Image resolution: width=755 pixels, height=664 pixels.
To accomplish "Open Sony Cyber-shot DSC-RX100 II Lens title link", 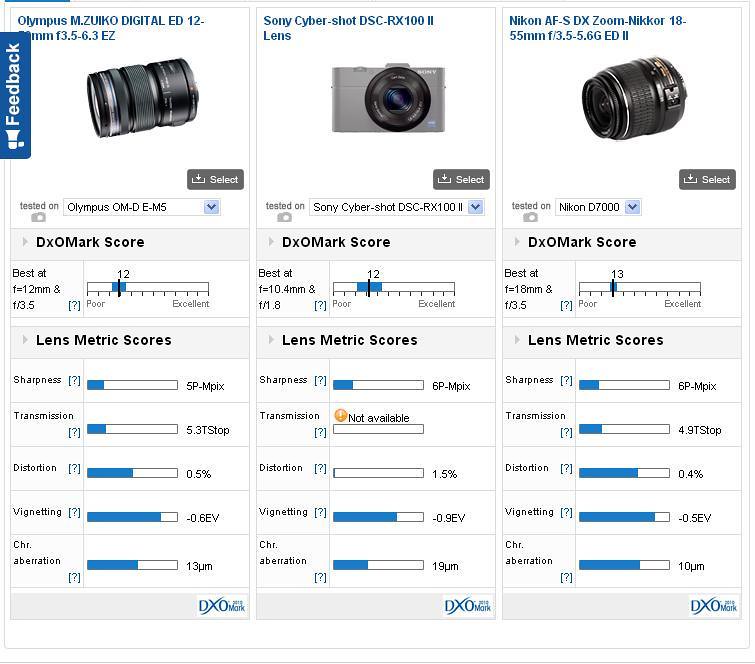I will click(349, 28).
